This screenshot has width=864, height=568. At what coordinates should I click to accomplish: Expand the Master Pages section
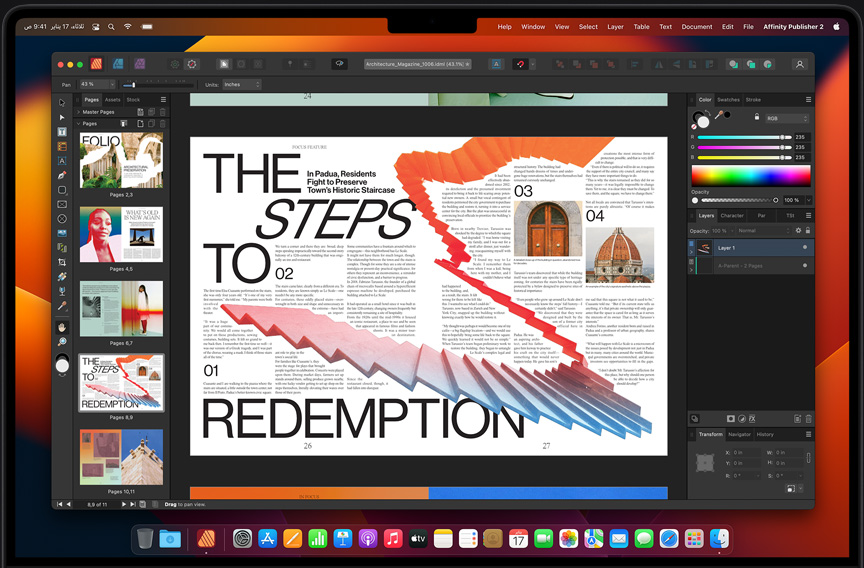pyautogui.click(x=80, y=112)
